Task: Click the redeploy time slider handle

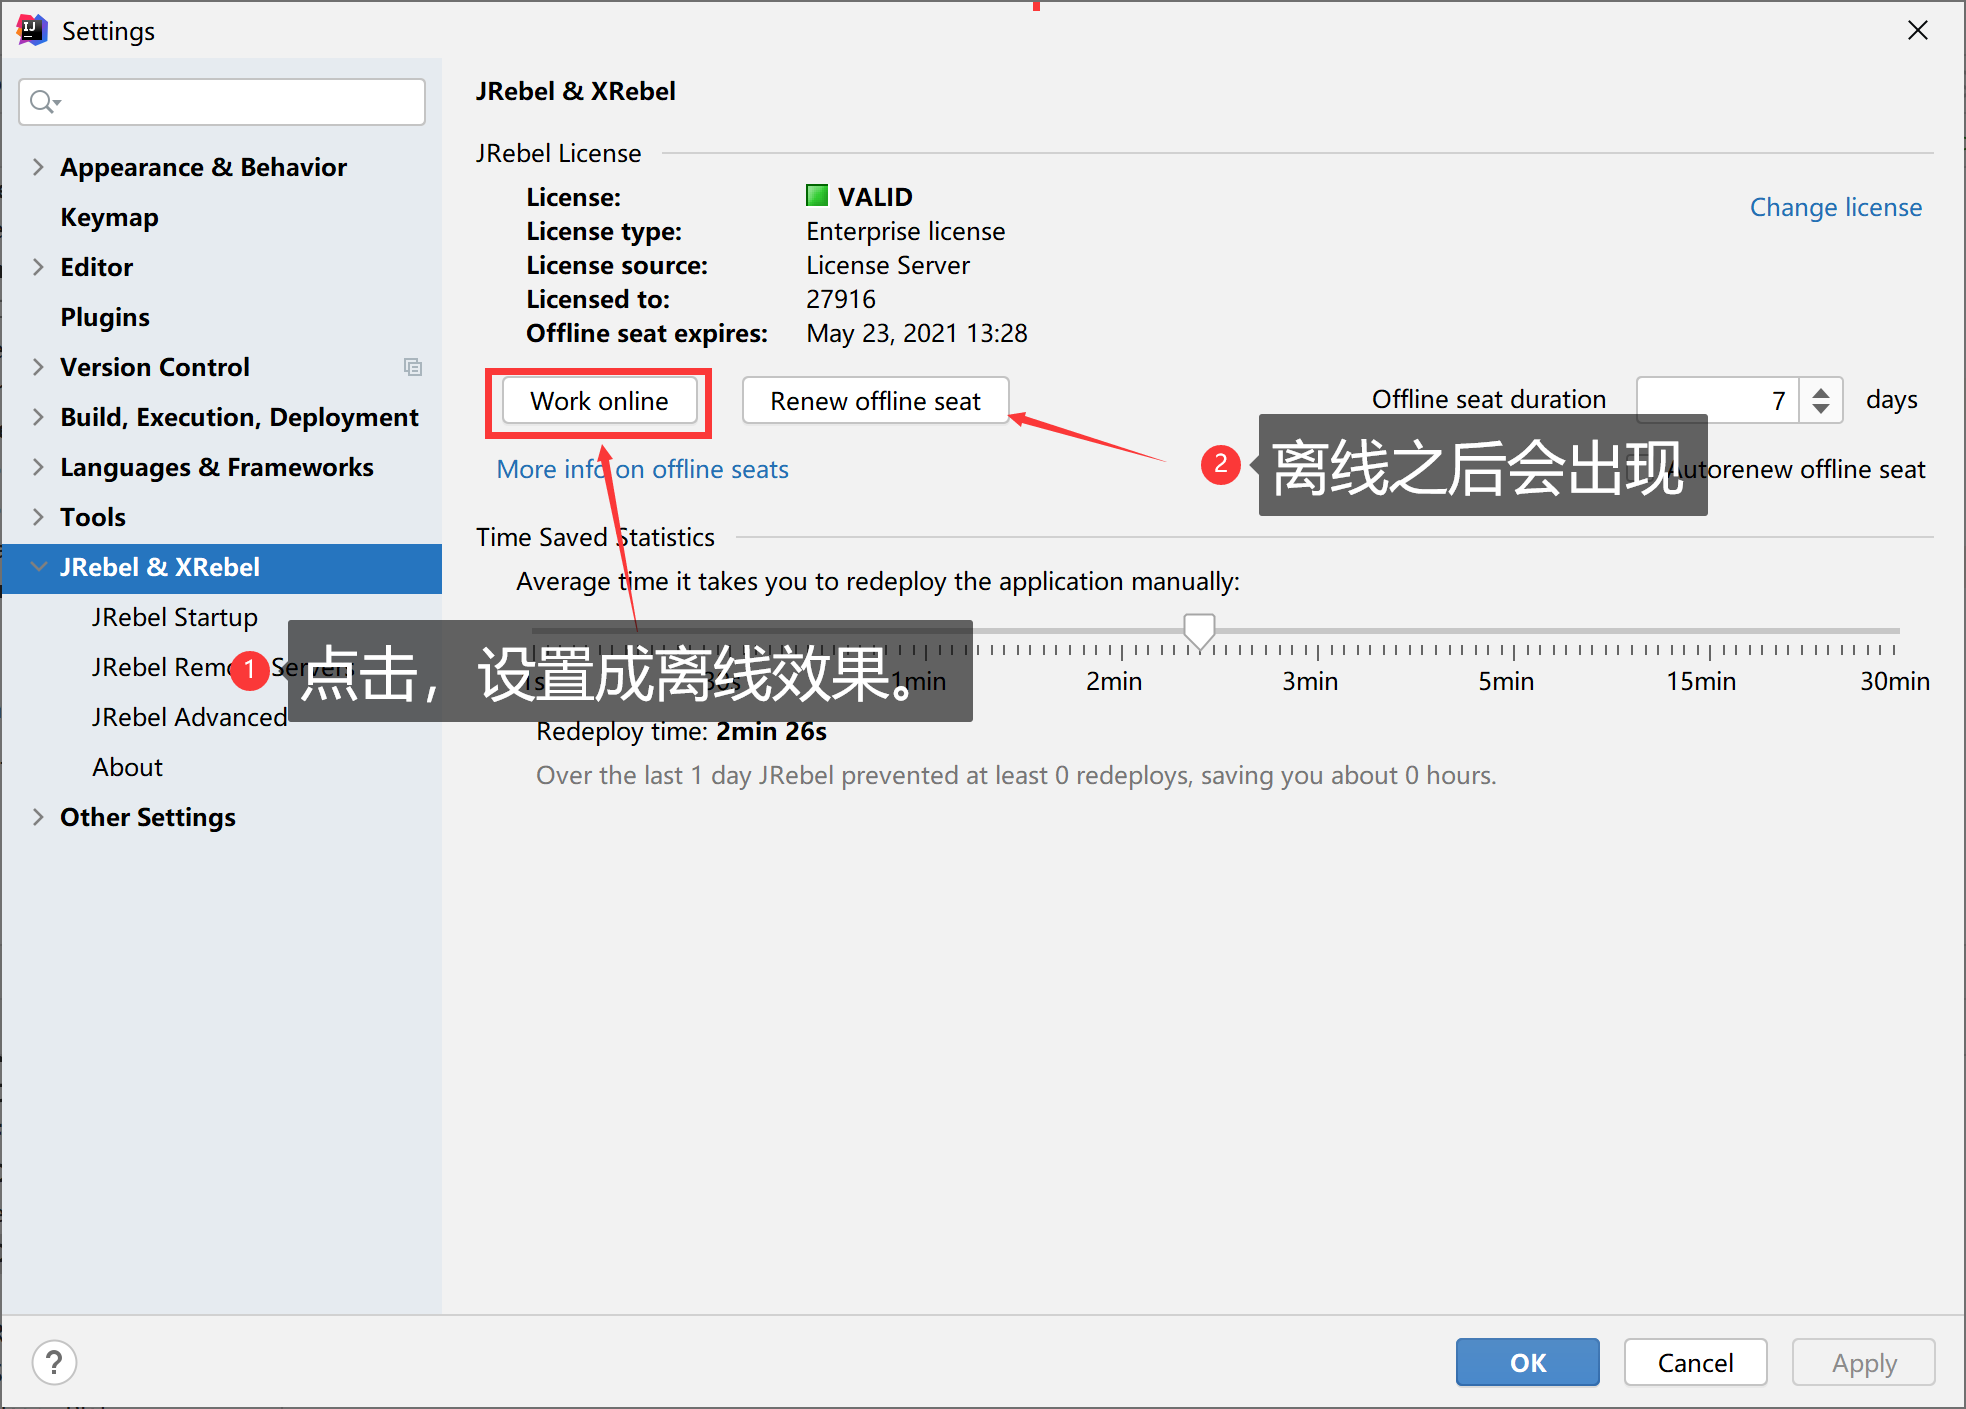Action: [1199, 630]
